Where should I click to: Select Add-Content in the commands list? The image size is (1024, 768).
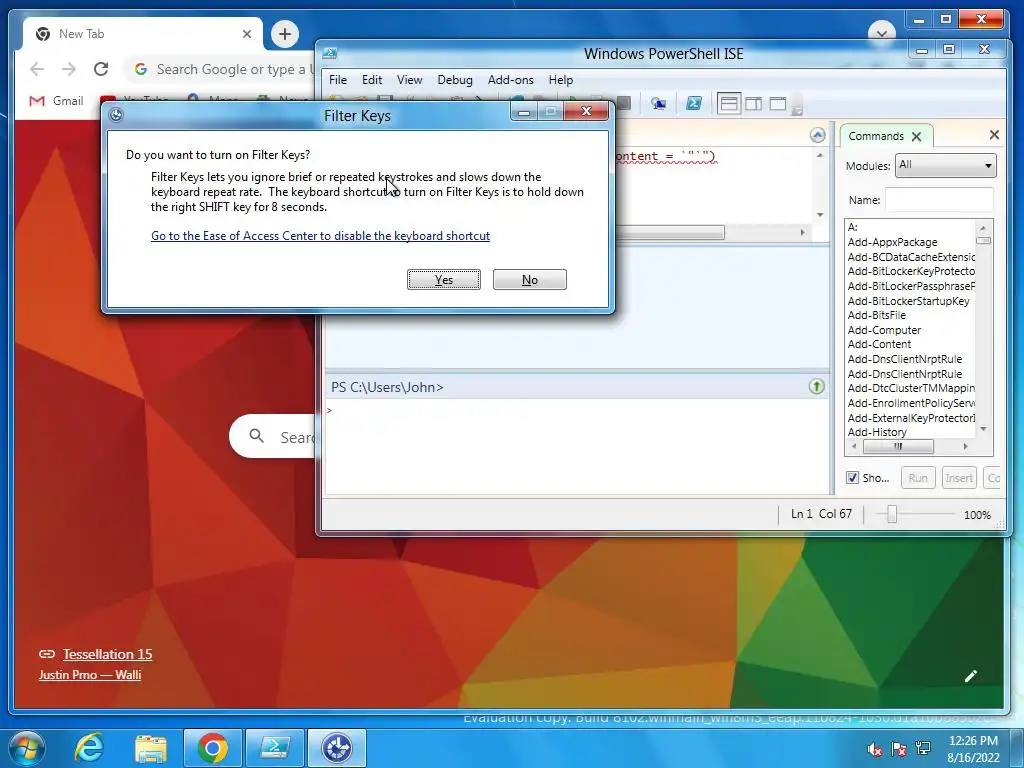coord(879,344)
